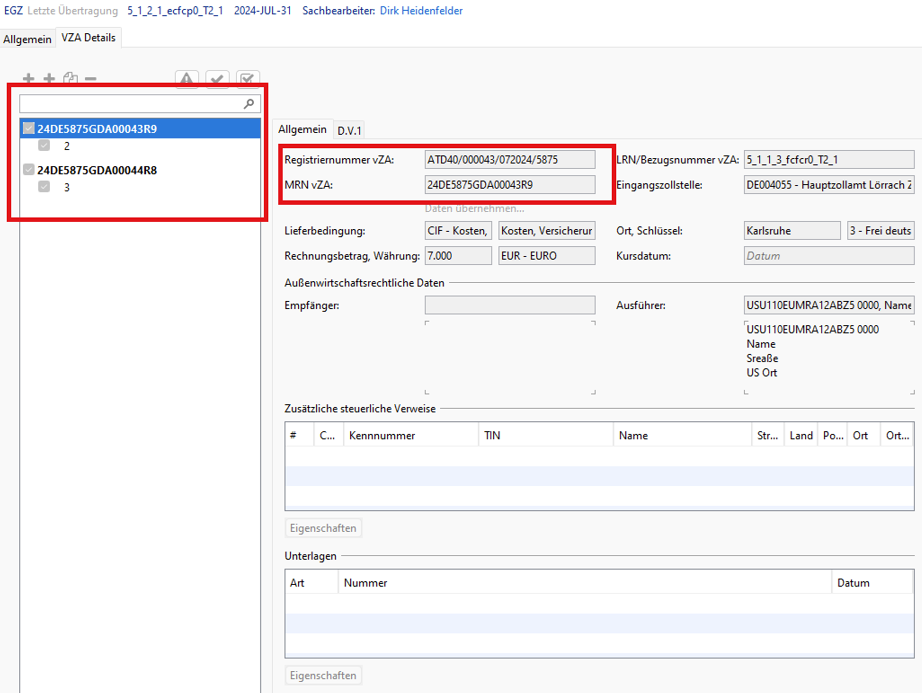The height and width of the screenshot is (693, 922).
Task: Click the copy/duplicate documents icon
Action: (x=70, y=79)
